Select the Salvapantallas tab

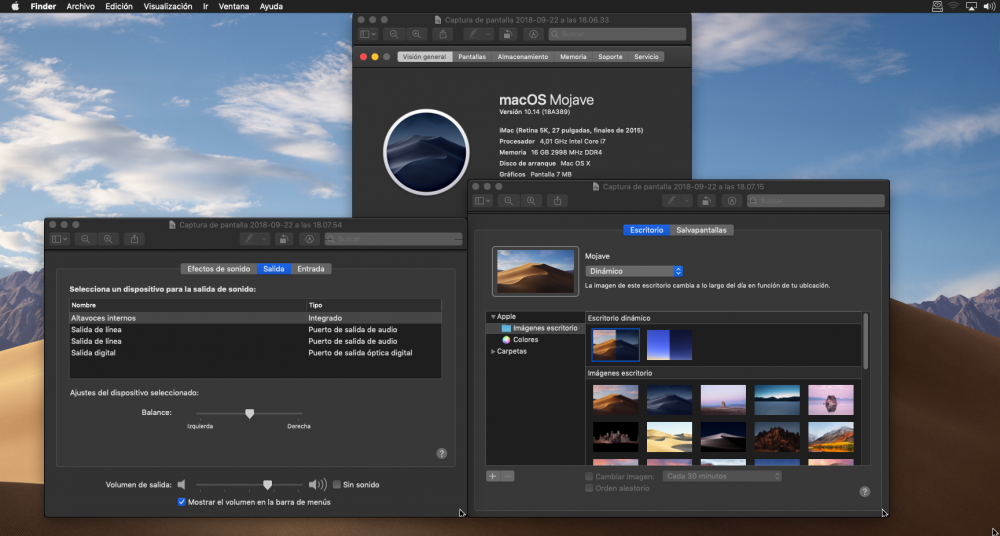point(702,230)
